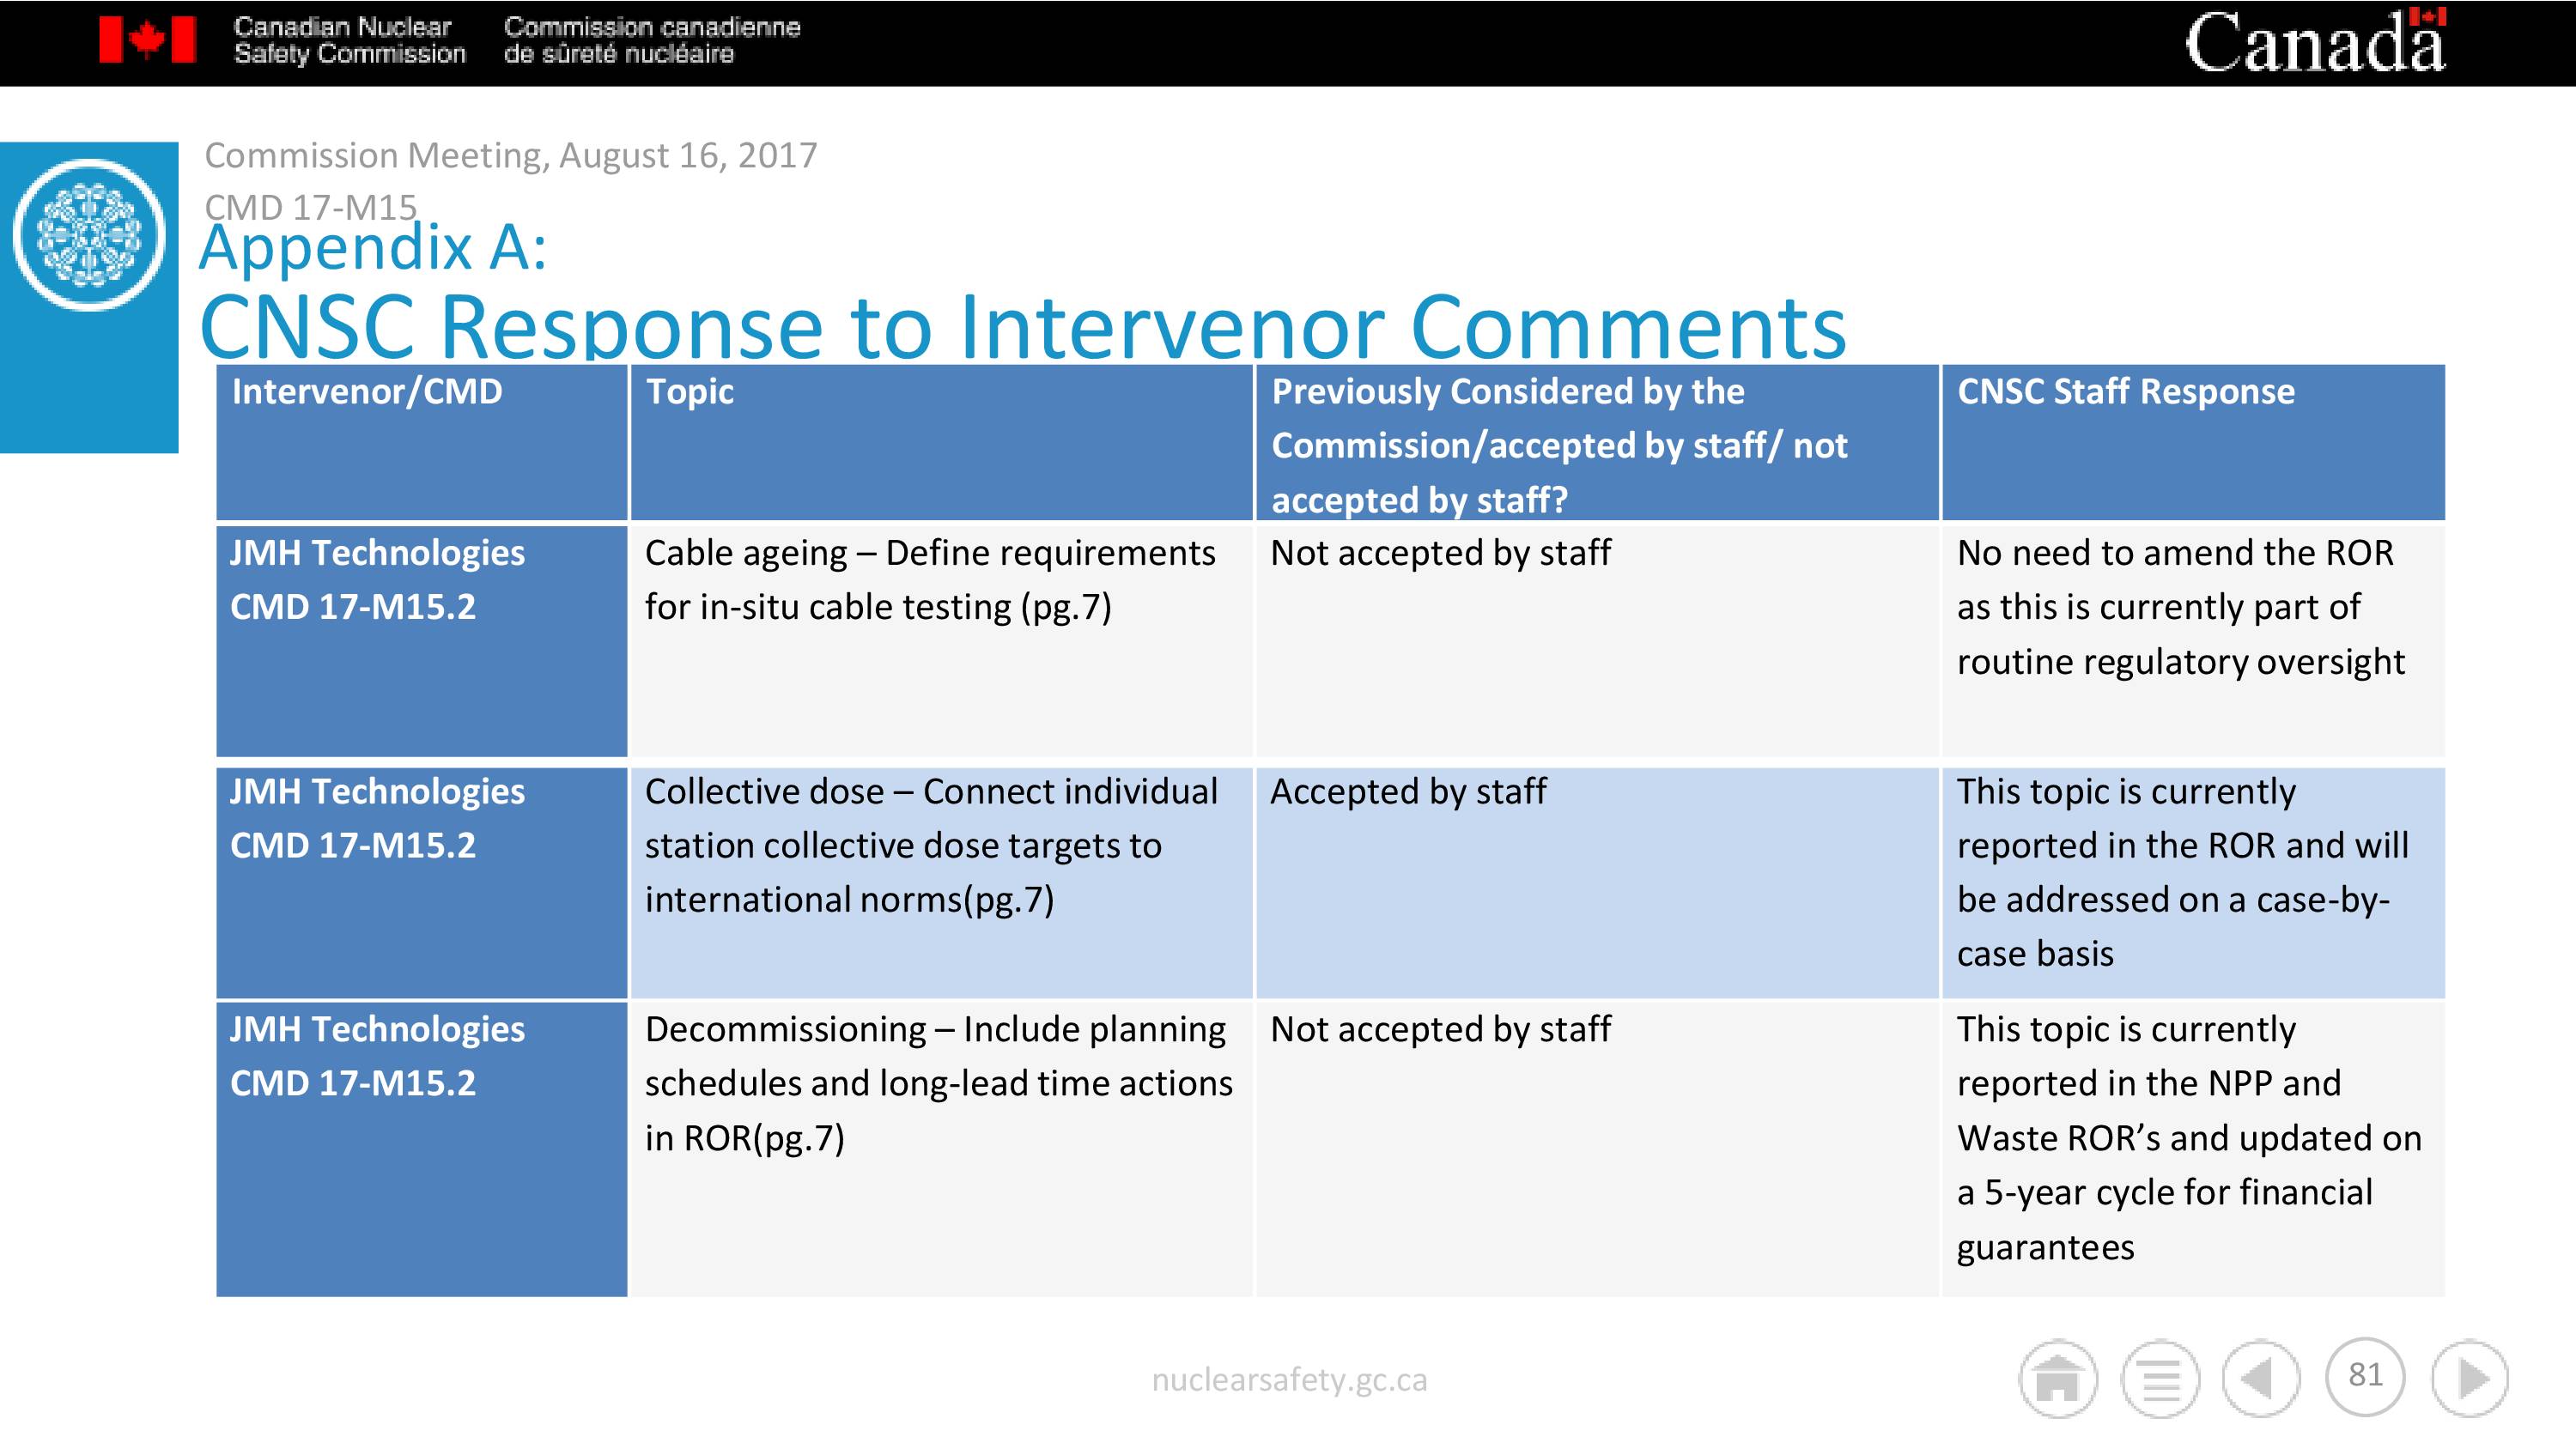This screenshot has height=1449, width=2576.
Task: Click the 'Topic' column header
Action: (941, 442)
